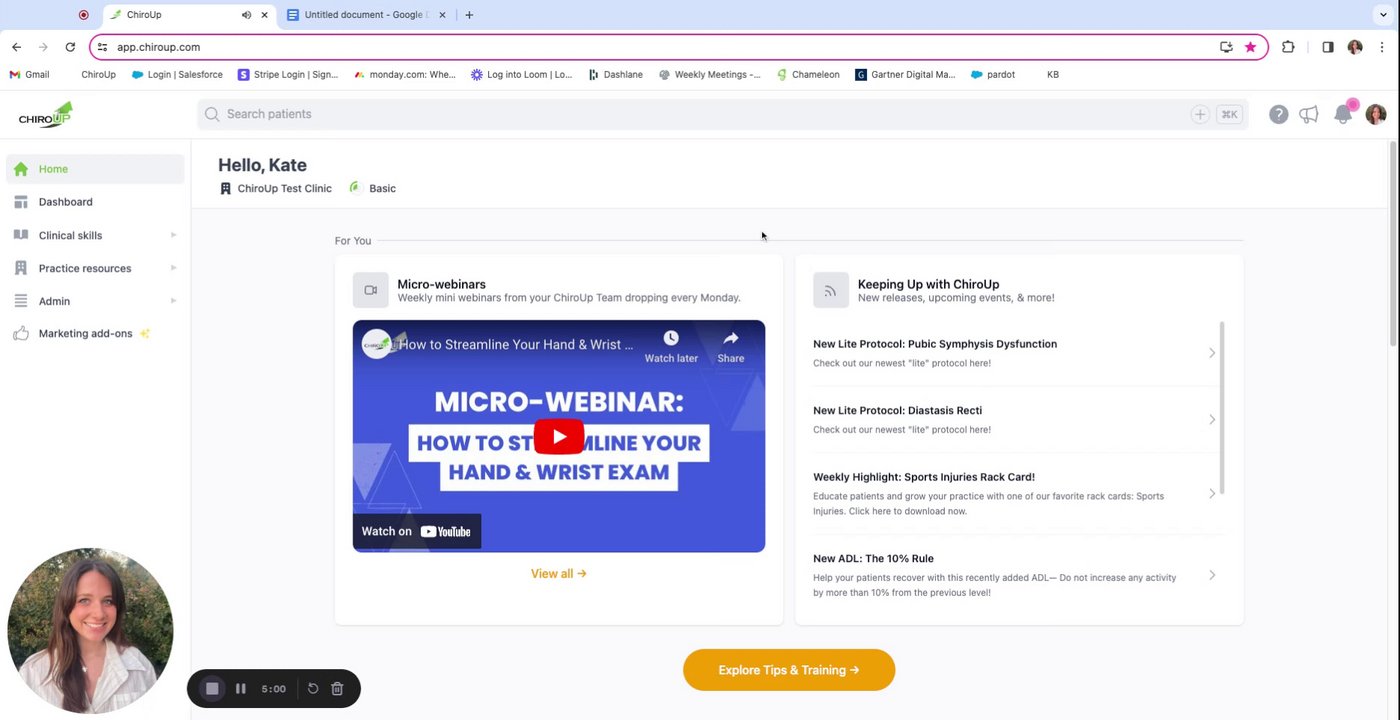Open the Chrome three-dot menu
Screen dimensions: 1400x720
1383,47
